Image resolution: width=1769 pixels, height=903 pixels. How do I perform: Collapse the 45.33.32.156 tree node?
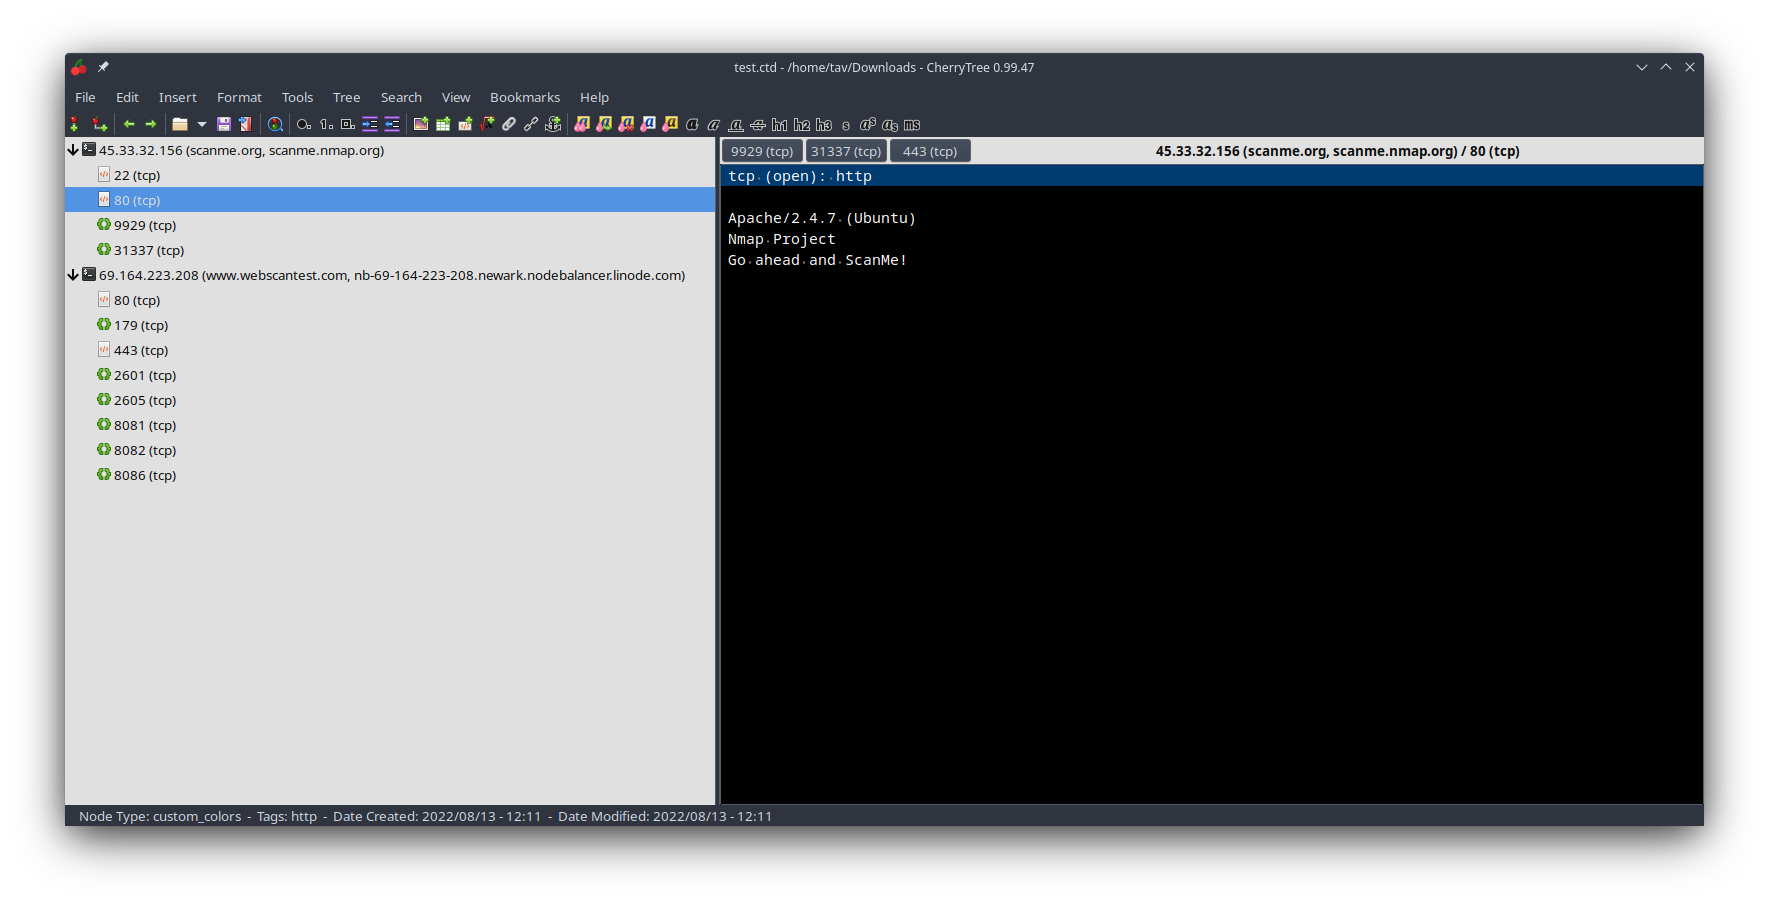pos(73,150)
